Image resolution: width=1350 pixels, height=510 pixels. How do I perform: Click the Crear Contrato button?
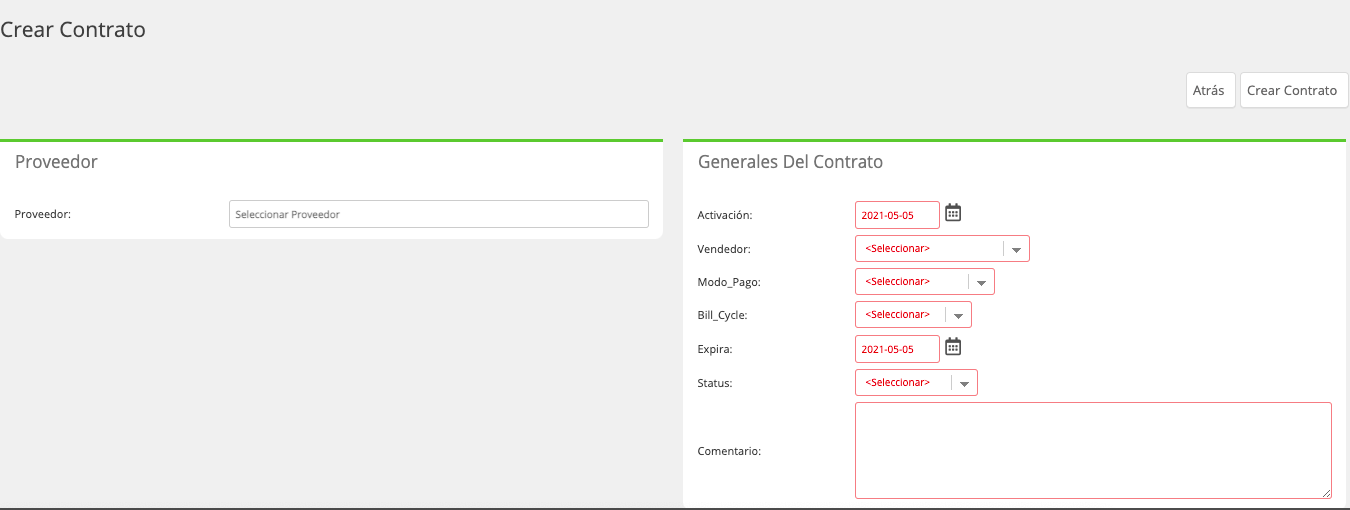click(1293, 90)
